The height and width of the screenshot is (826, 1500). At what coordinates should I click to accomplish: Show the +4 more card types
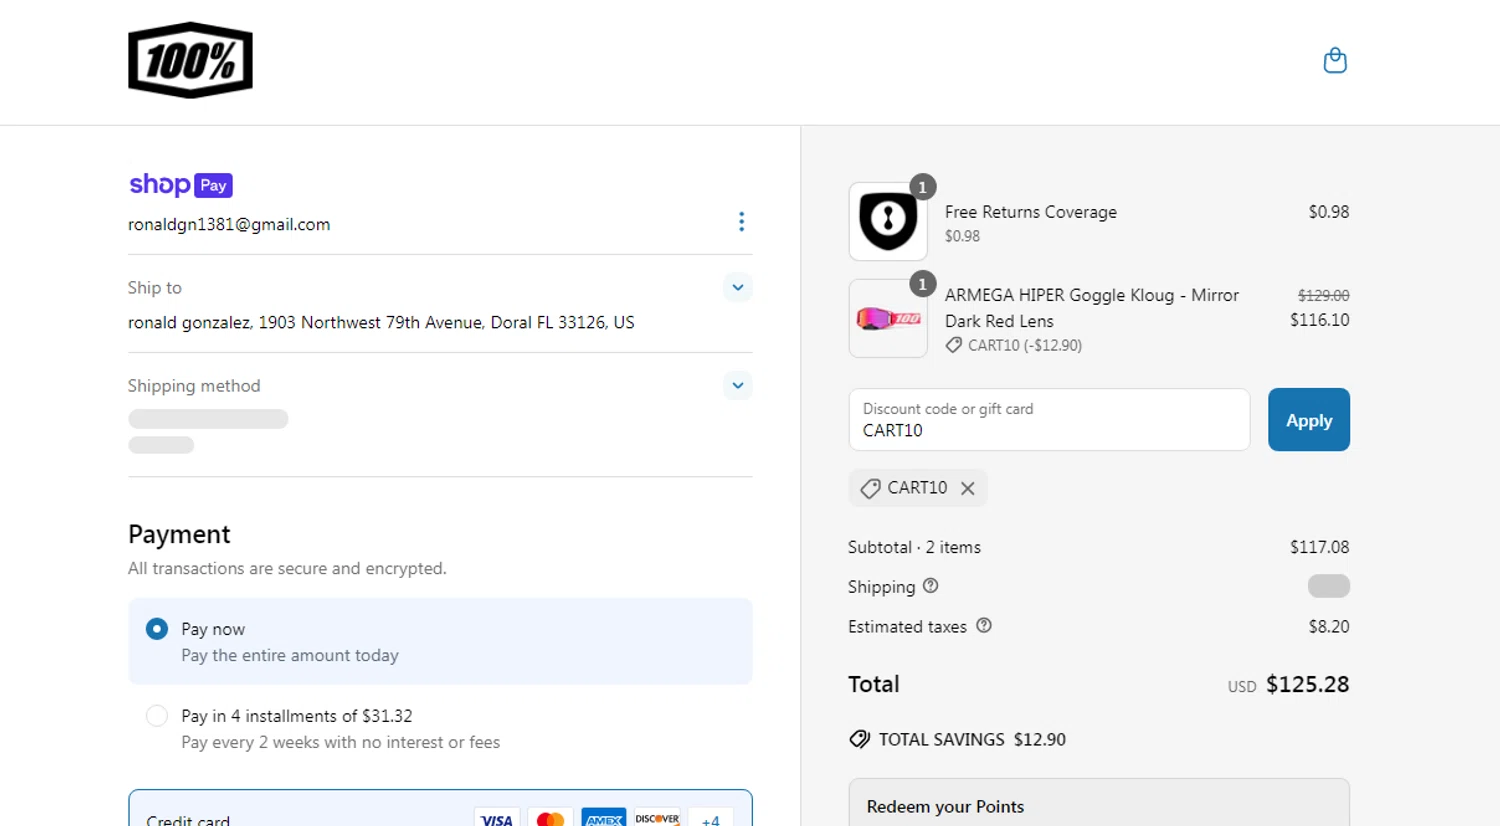click(x=711, y=818)
